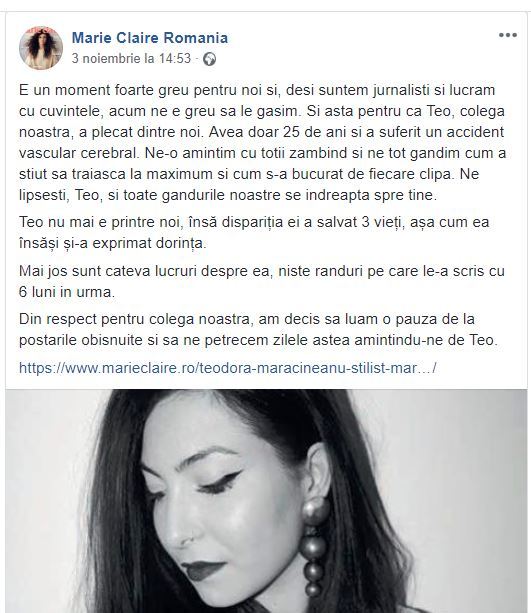The image size is (531, 613).
Task: Follow the marieclaire.ro teodora-maracineanu article link
Action: (228, 368)
